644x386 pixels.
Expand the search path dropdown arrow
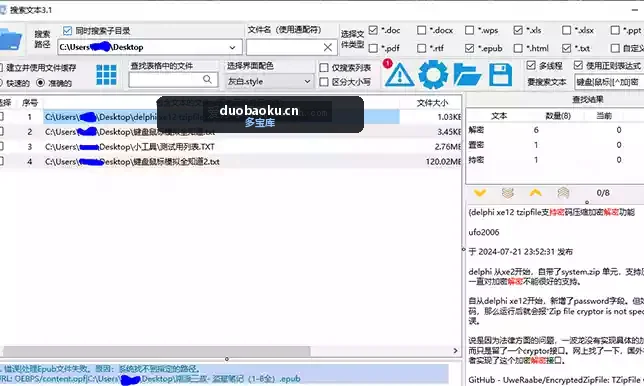[x=232, y=48]
